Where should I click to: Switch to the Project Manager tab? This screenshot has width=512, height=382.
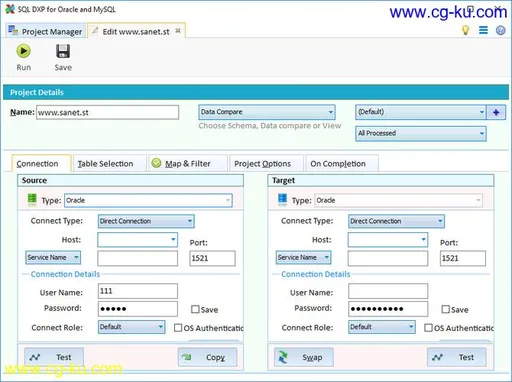point(46,31)
